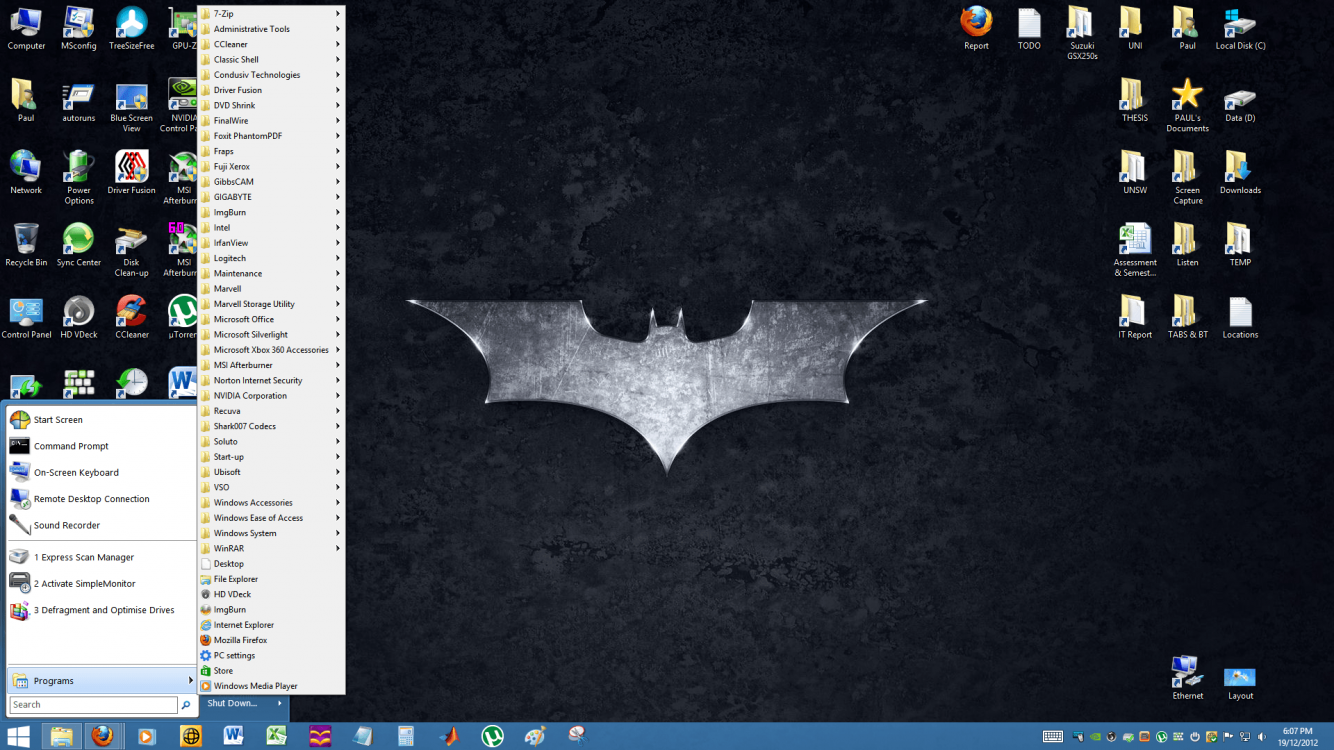Open Windows Media Player from the programs list
This screenshot has height=750, width=1334.
click(x=272, y=686)
